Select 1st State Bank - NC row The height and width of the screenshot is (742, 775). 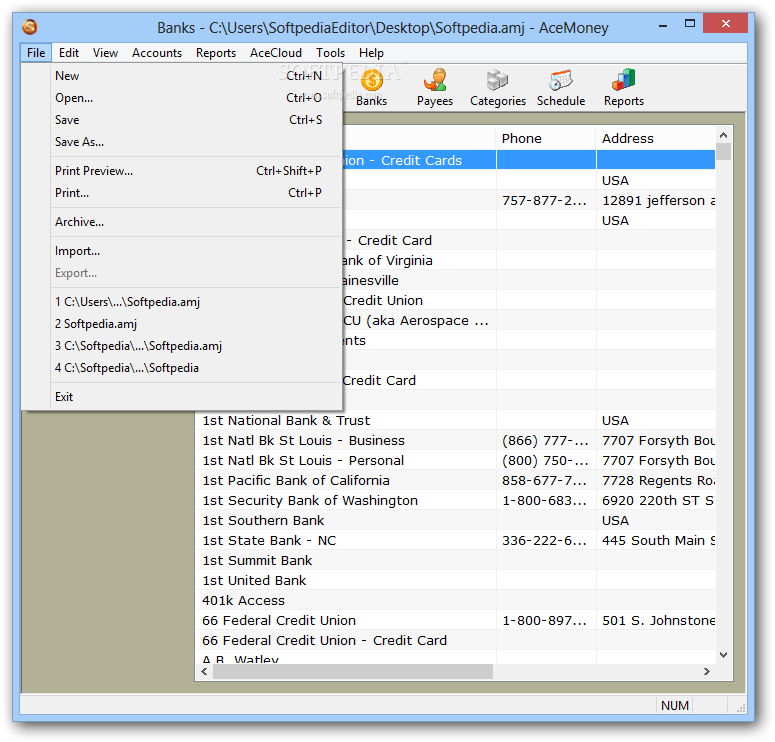pyautogui.click(x=455, y=540)
